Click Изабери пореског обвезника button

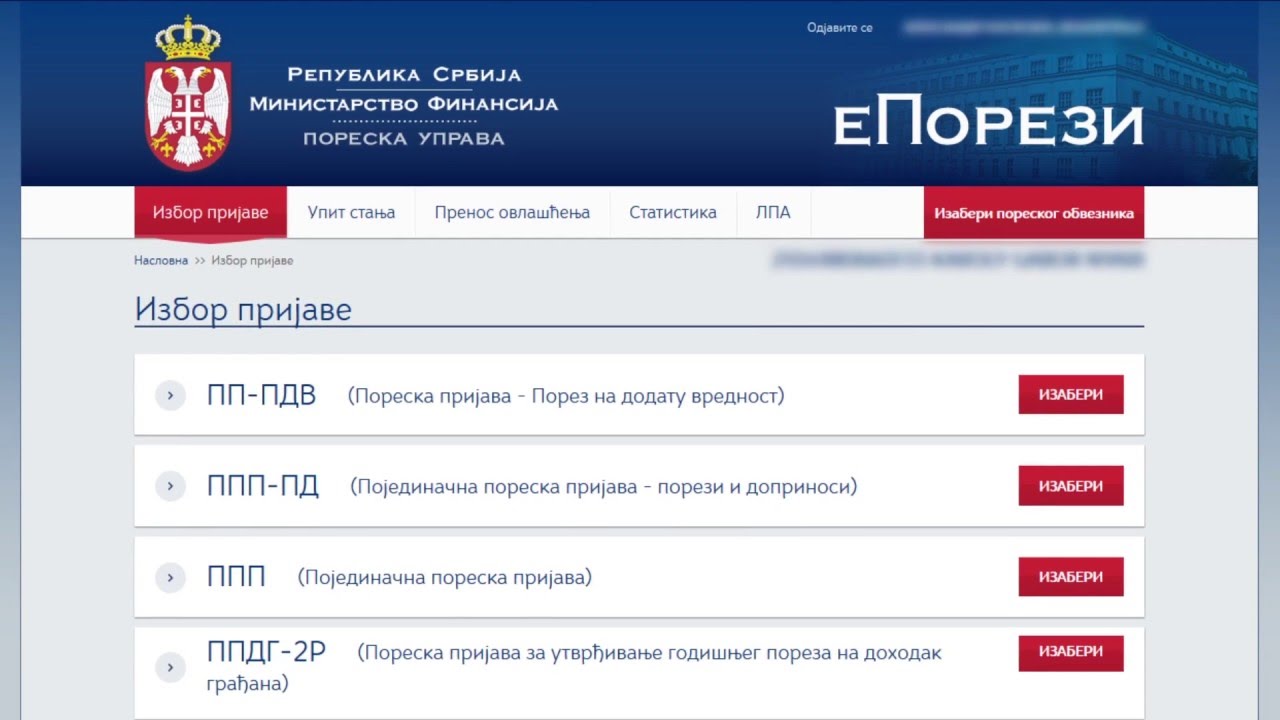pyautogui.click(x=1034, y=212)
